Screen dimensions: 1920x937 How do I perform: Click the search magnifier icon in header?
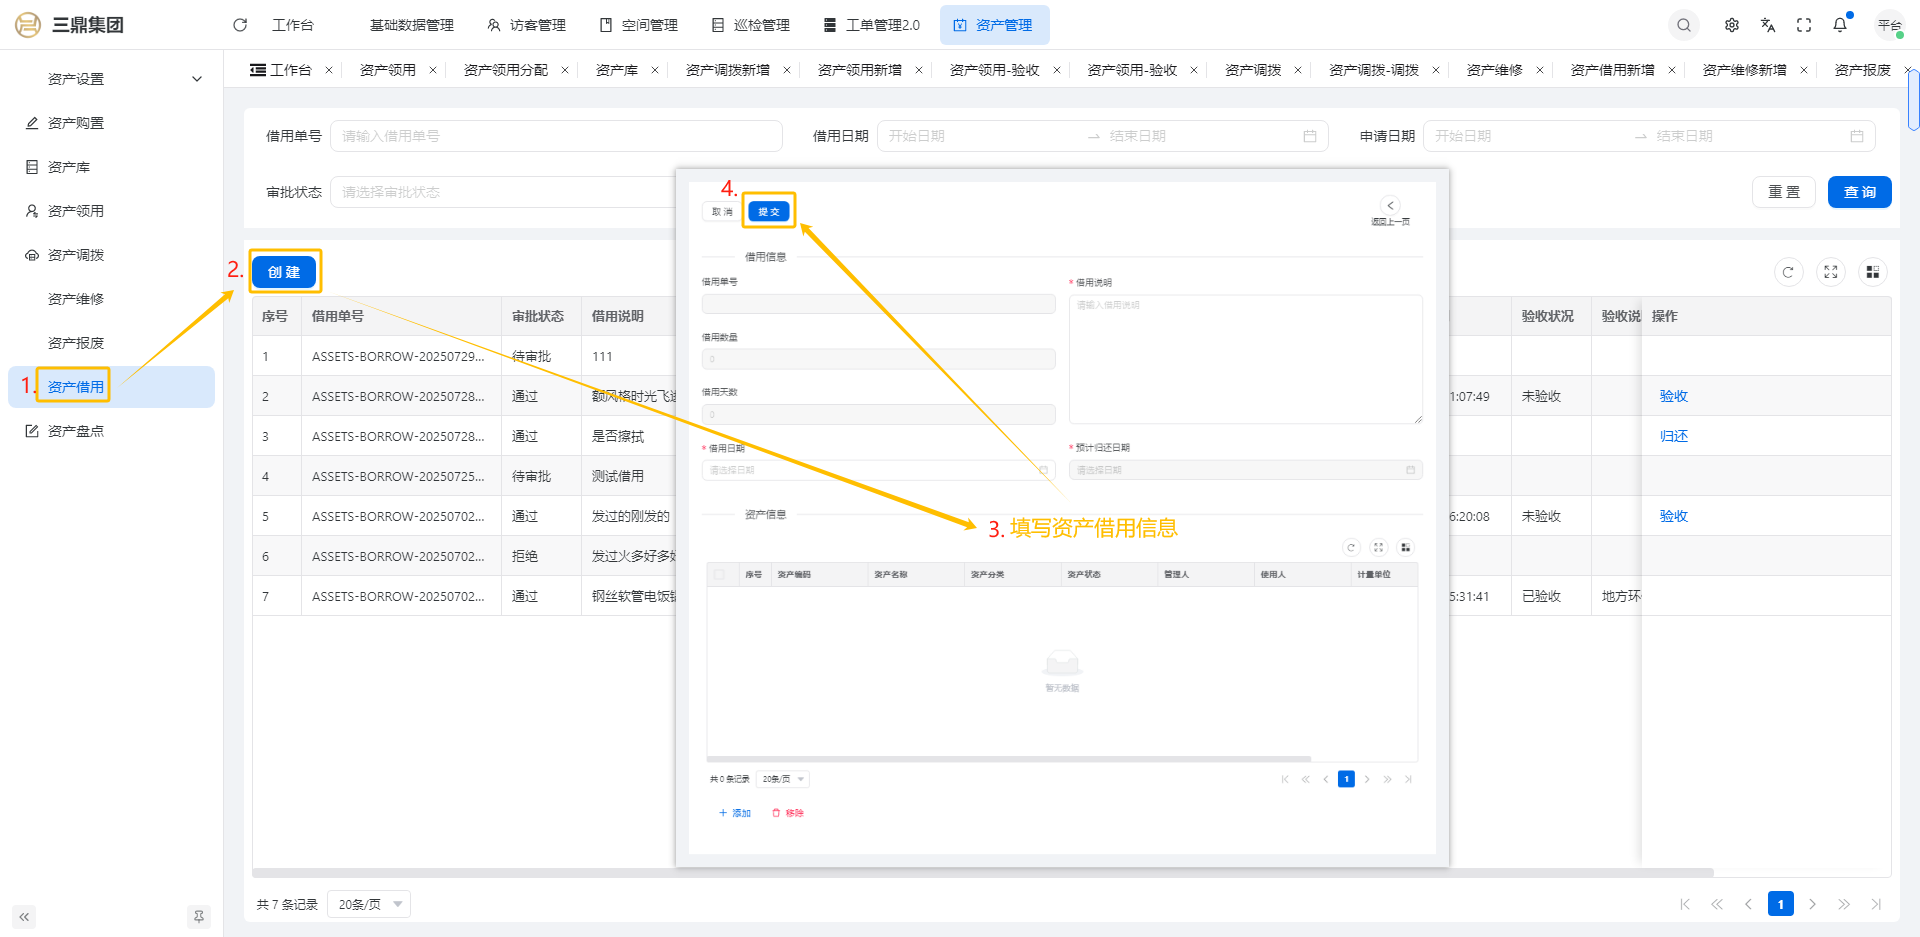coord(1684,25)
